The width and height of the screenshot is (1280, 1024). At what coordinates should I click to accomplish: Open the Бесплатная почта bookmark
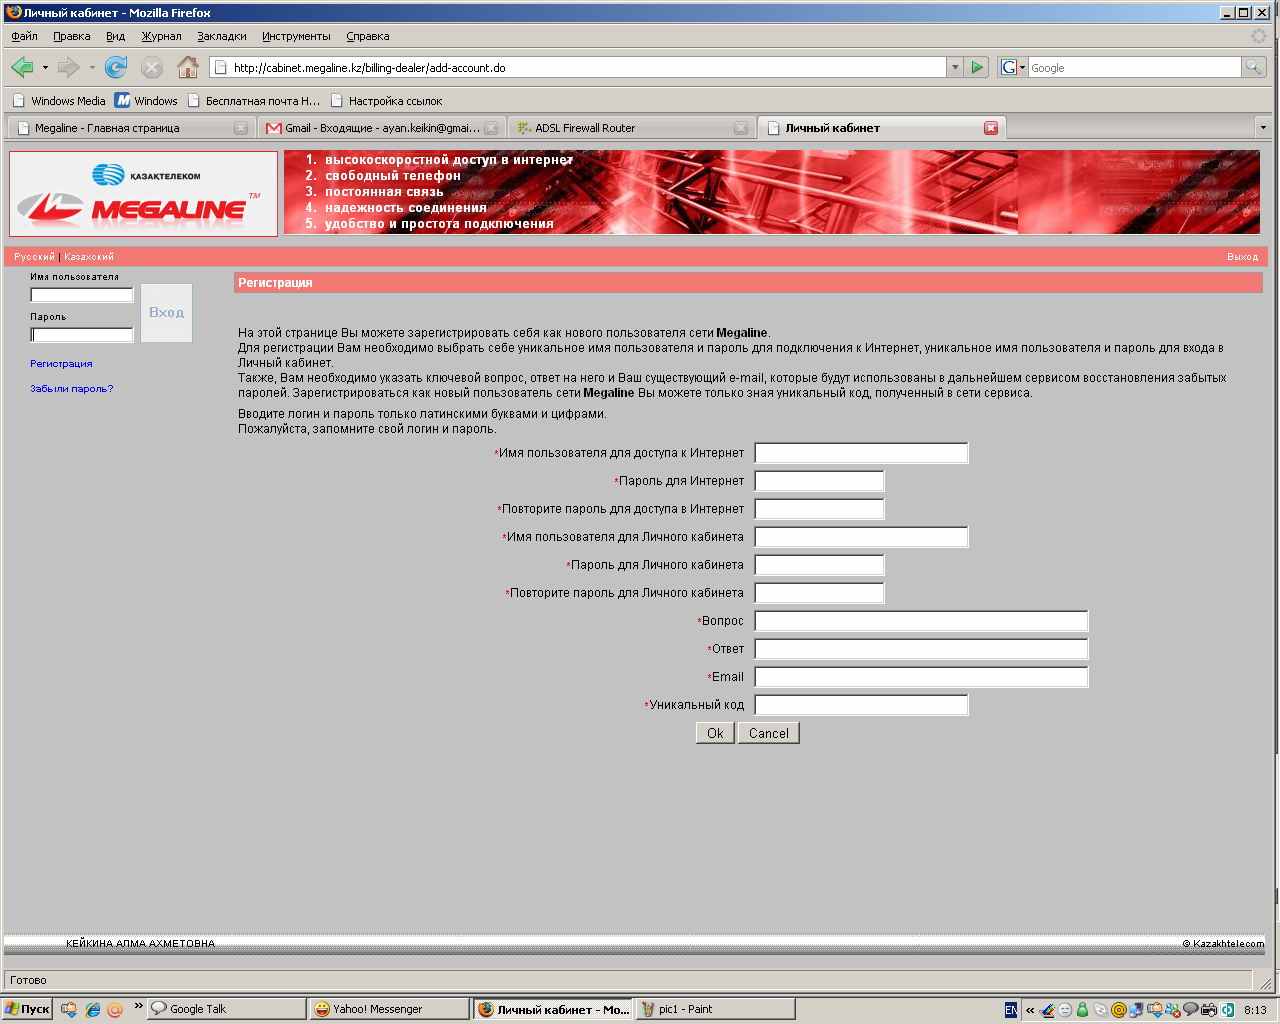coord(254,101)
